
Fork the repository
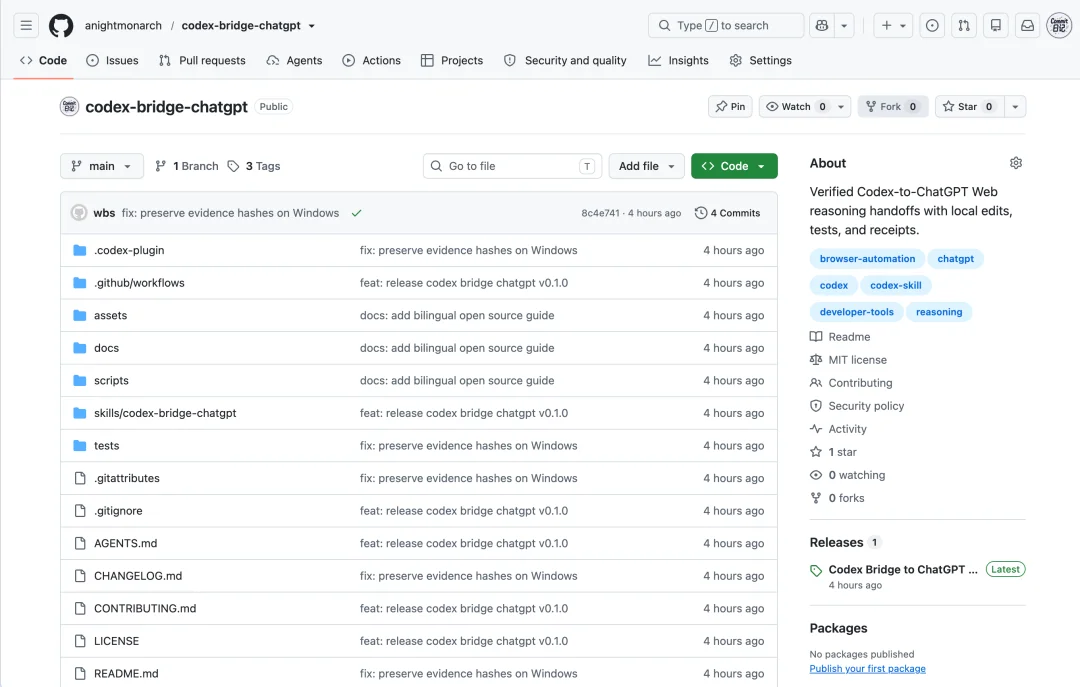tap(893, 107)
